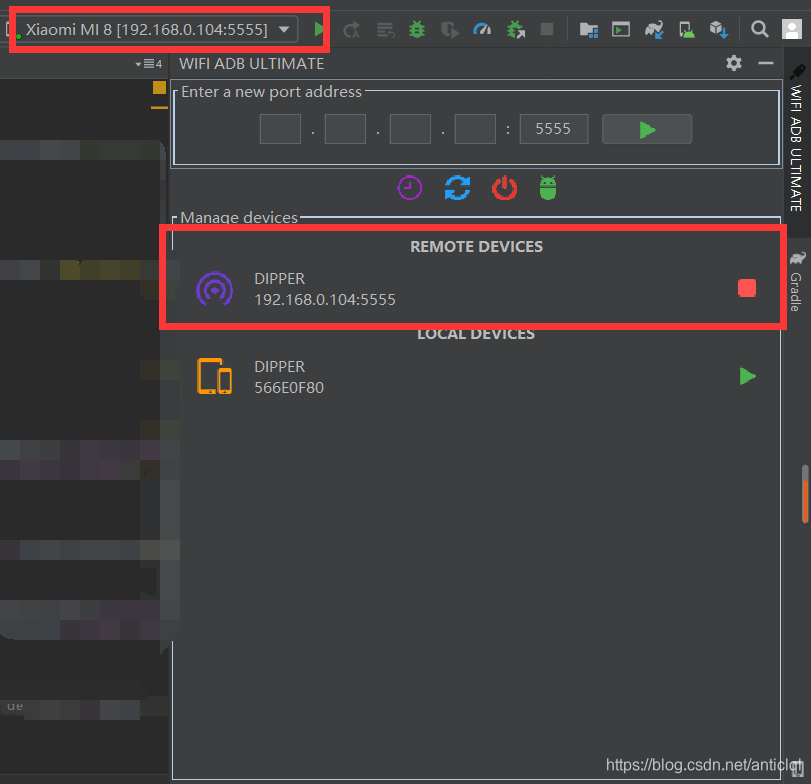Start debugging with the green bug icon
The height and width of the screenshot is (784, 811).
[417, 29]
